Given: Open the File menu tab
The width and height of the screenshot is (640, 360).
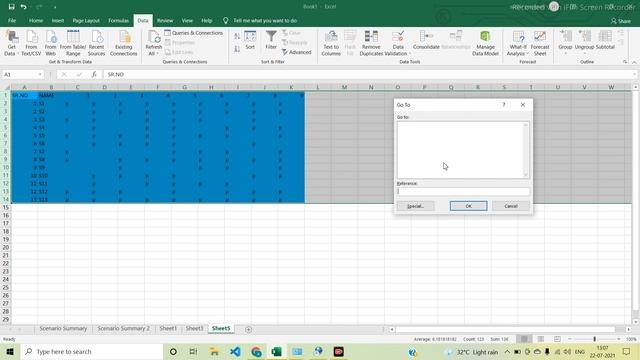Looking at the screenshot, I should (x=12, y=20).
